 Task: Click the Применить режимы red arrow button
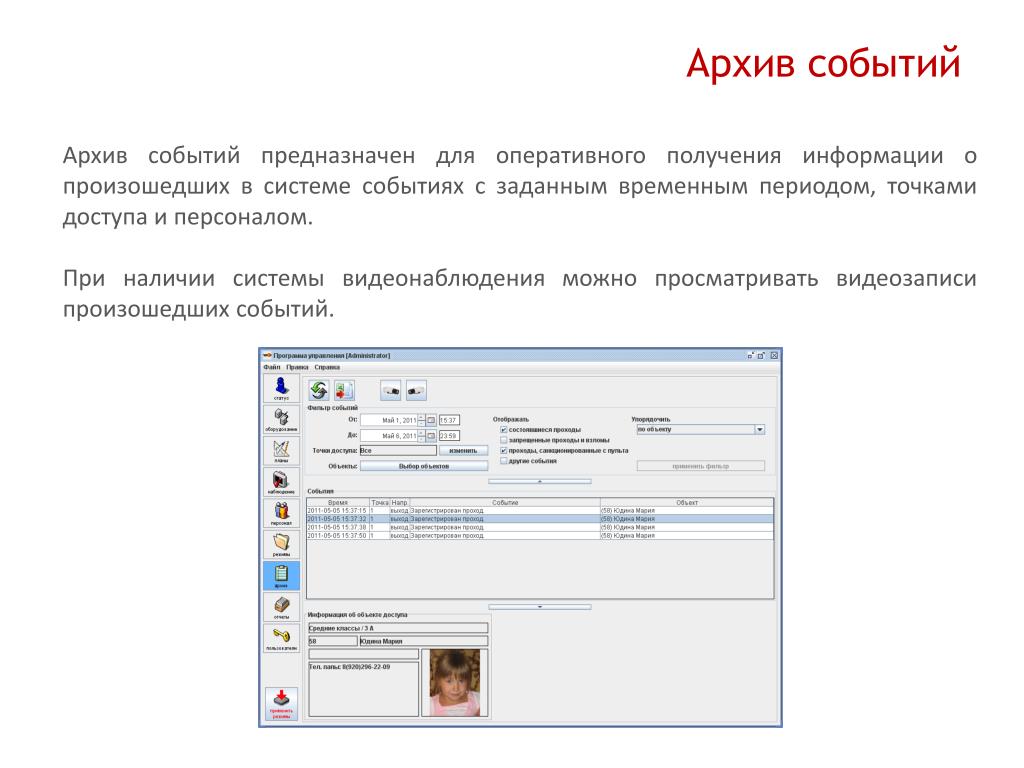coord(281,704)
